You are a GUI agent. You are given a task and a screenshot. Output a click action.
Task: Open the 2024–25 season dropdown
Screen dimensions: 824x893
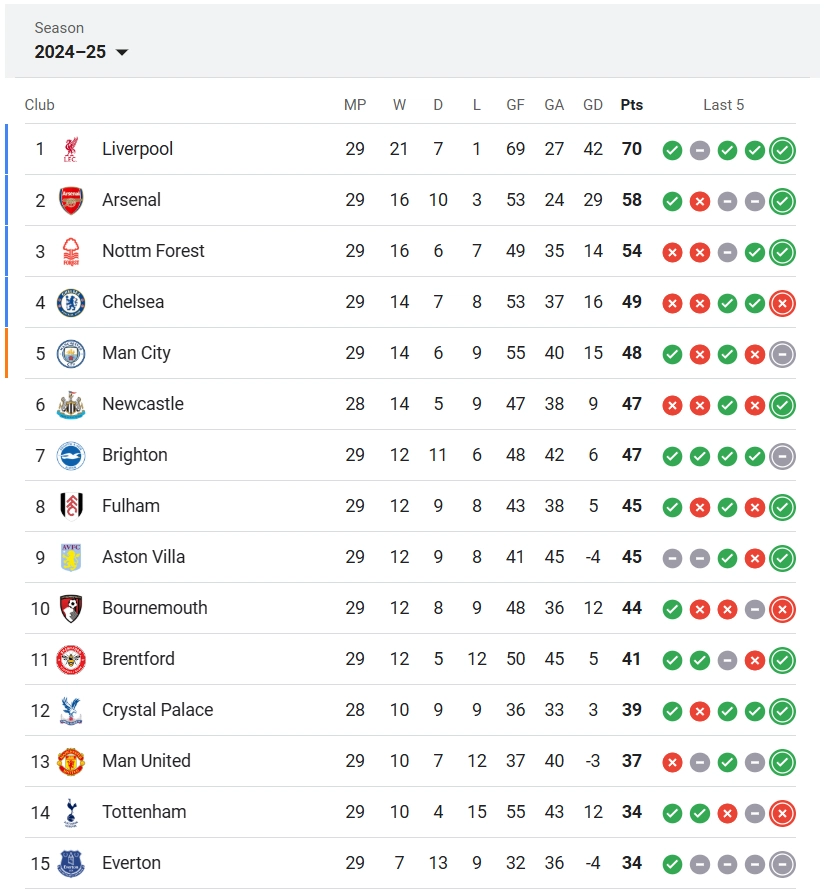[x=81, y=52]
